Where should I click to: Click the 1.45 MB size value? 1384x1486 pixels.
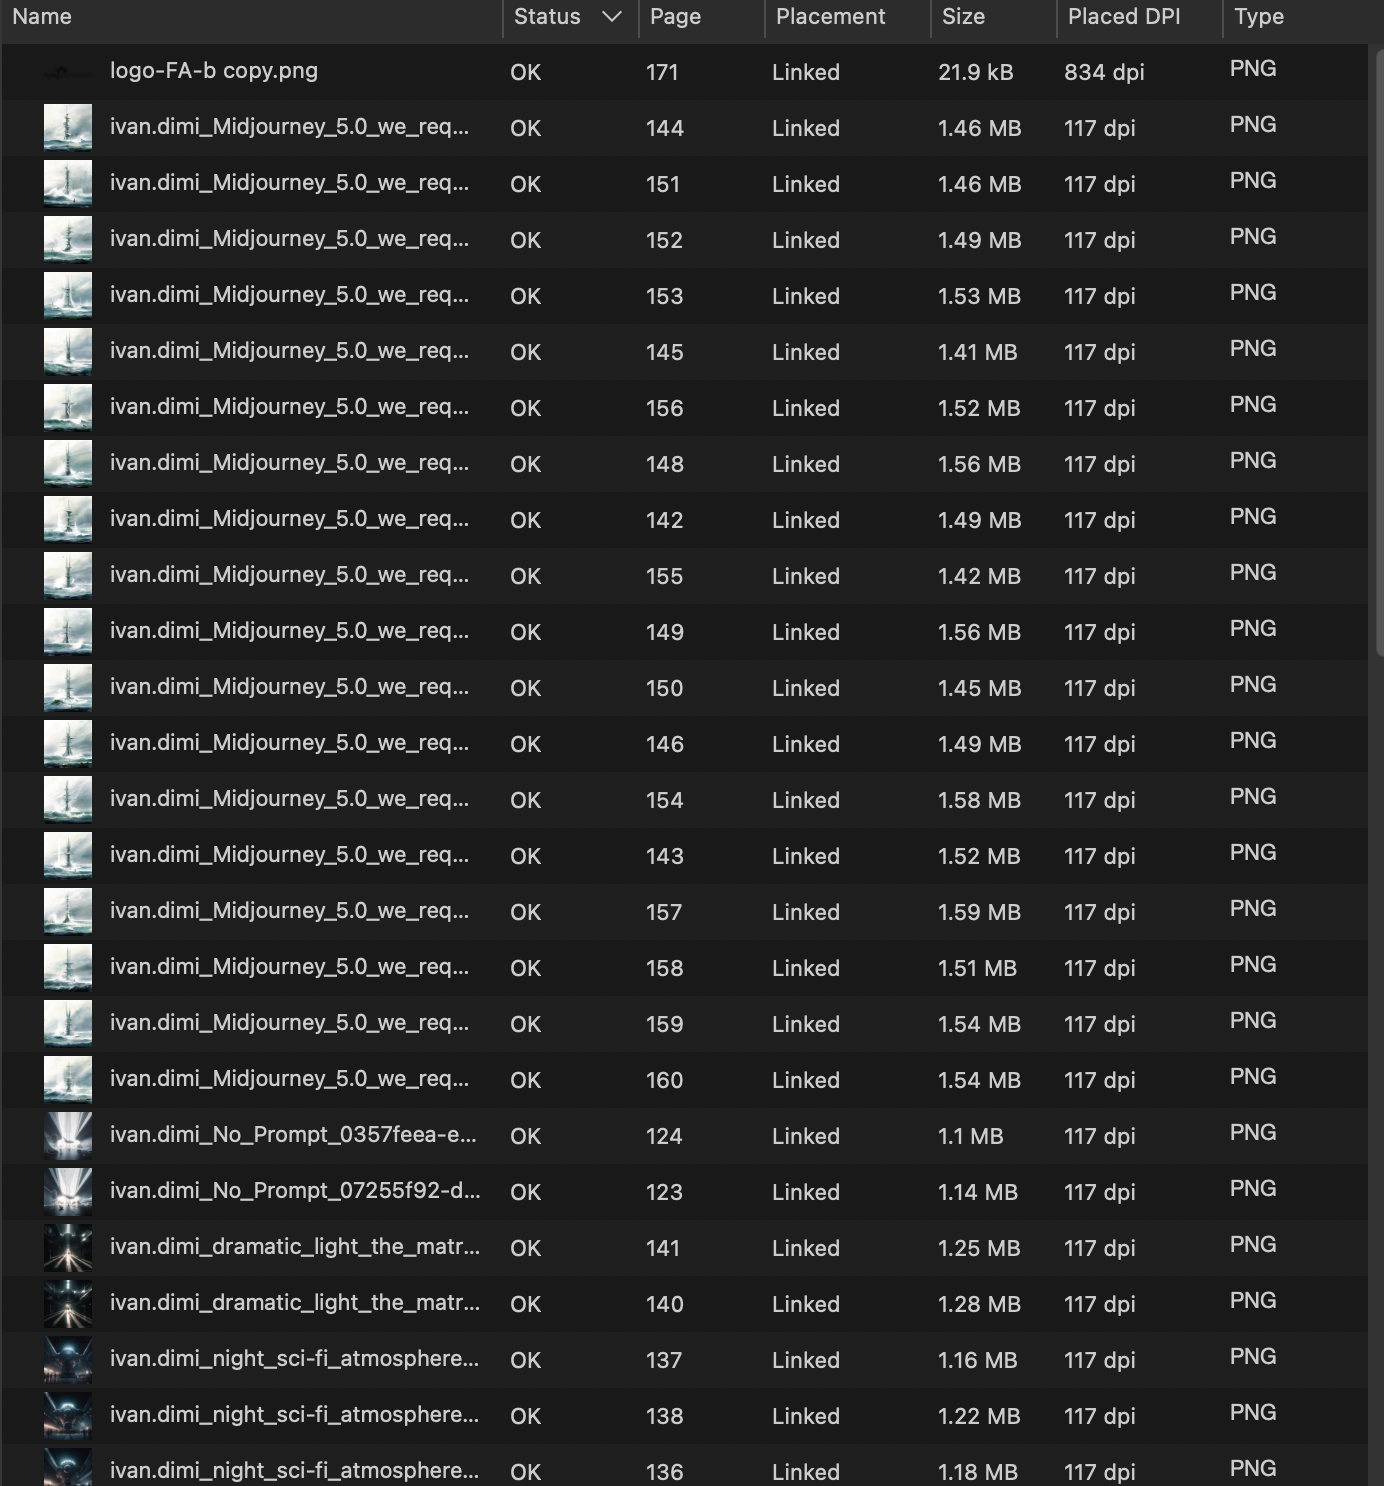(979, 688)
